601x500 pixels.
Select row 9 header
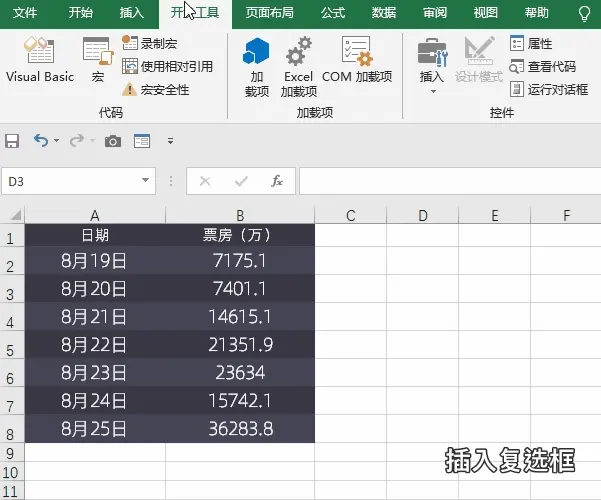coord(12,452)
